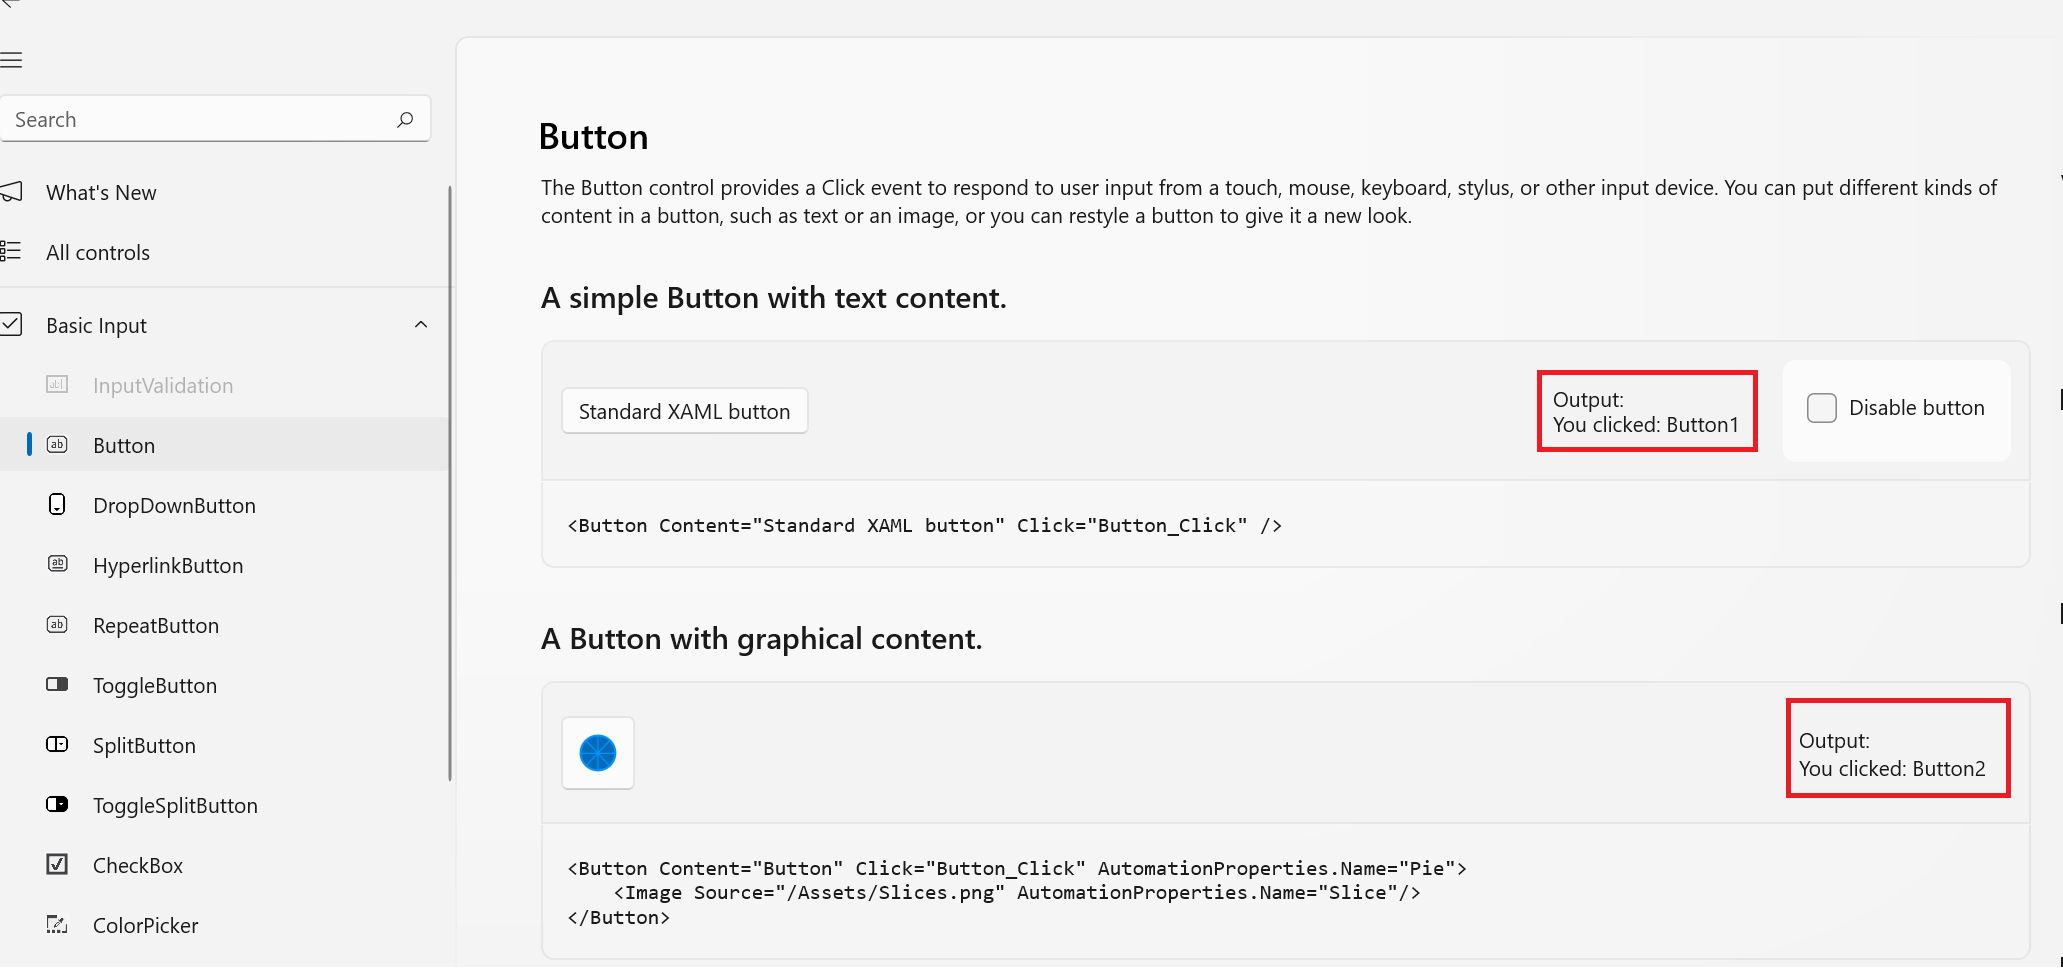
Task: Click the SplitButton sidebar icon
Action: point(57,745)
